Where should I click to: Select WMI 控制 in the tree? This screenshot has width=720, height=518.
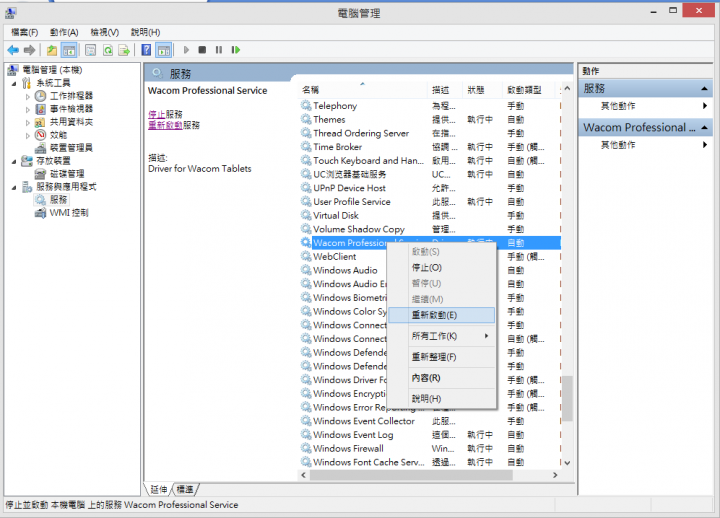(69, 213)
